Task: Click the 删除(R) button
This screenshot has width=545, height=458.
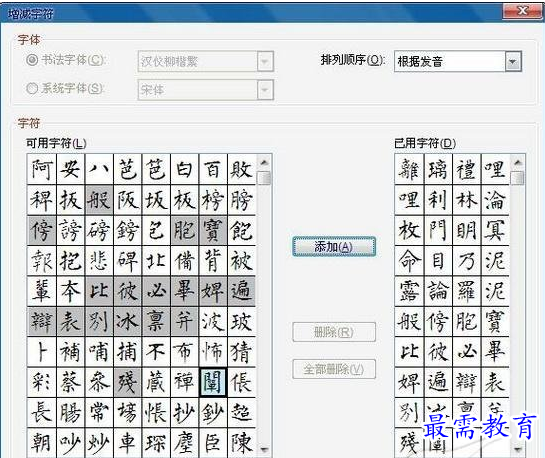Action: 334,332
